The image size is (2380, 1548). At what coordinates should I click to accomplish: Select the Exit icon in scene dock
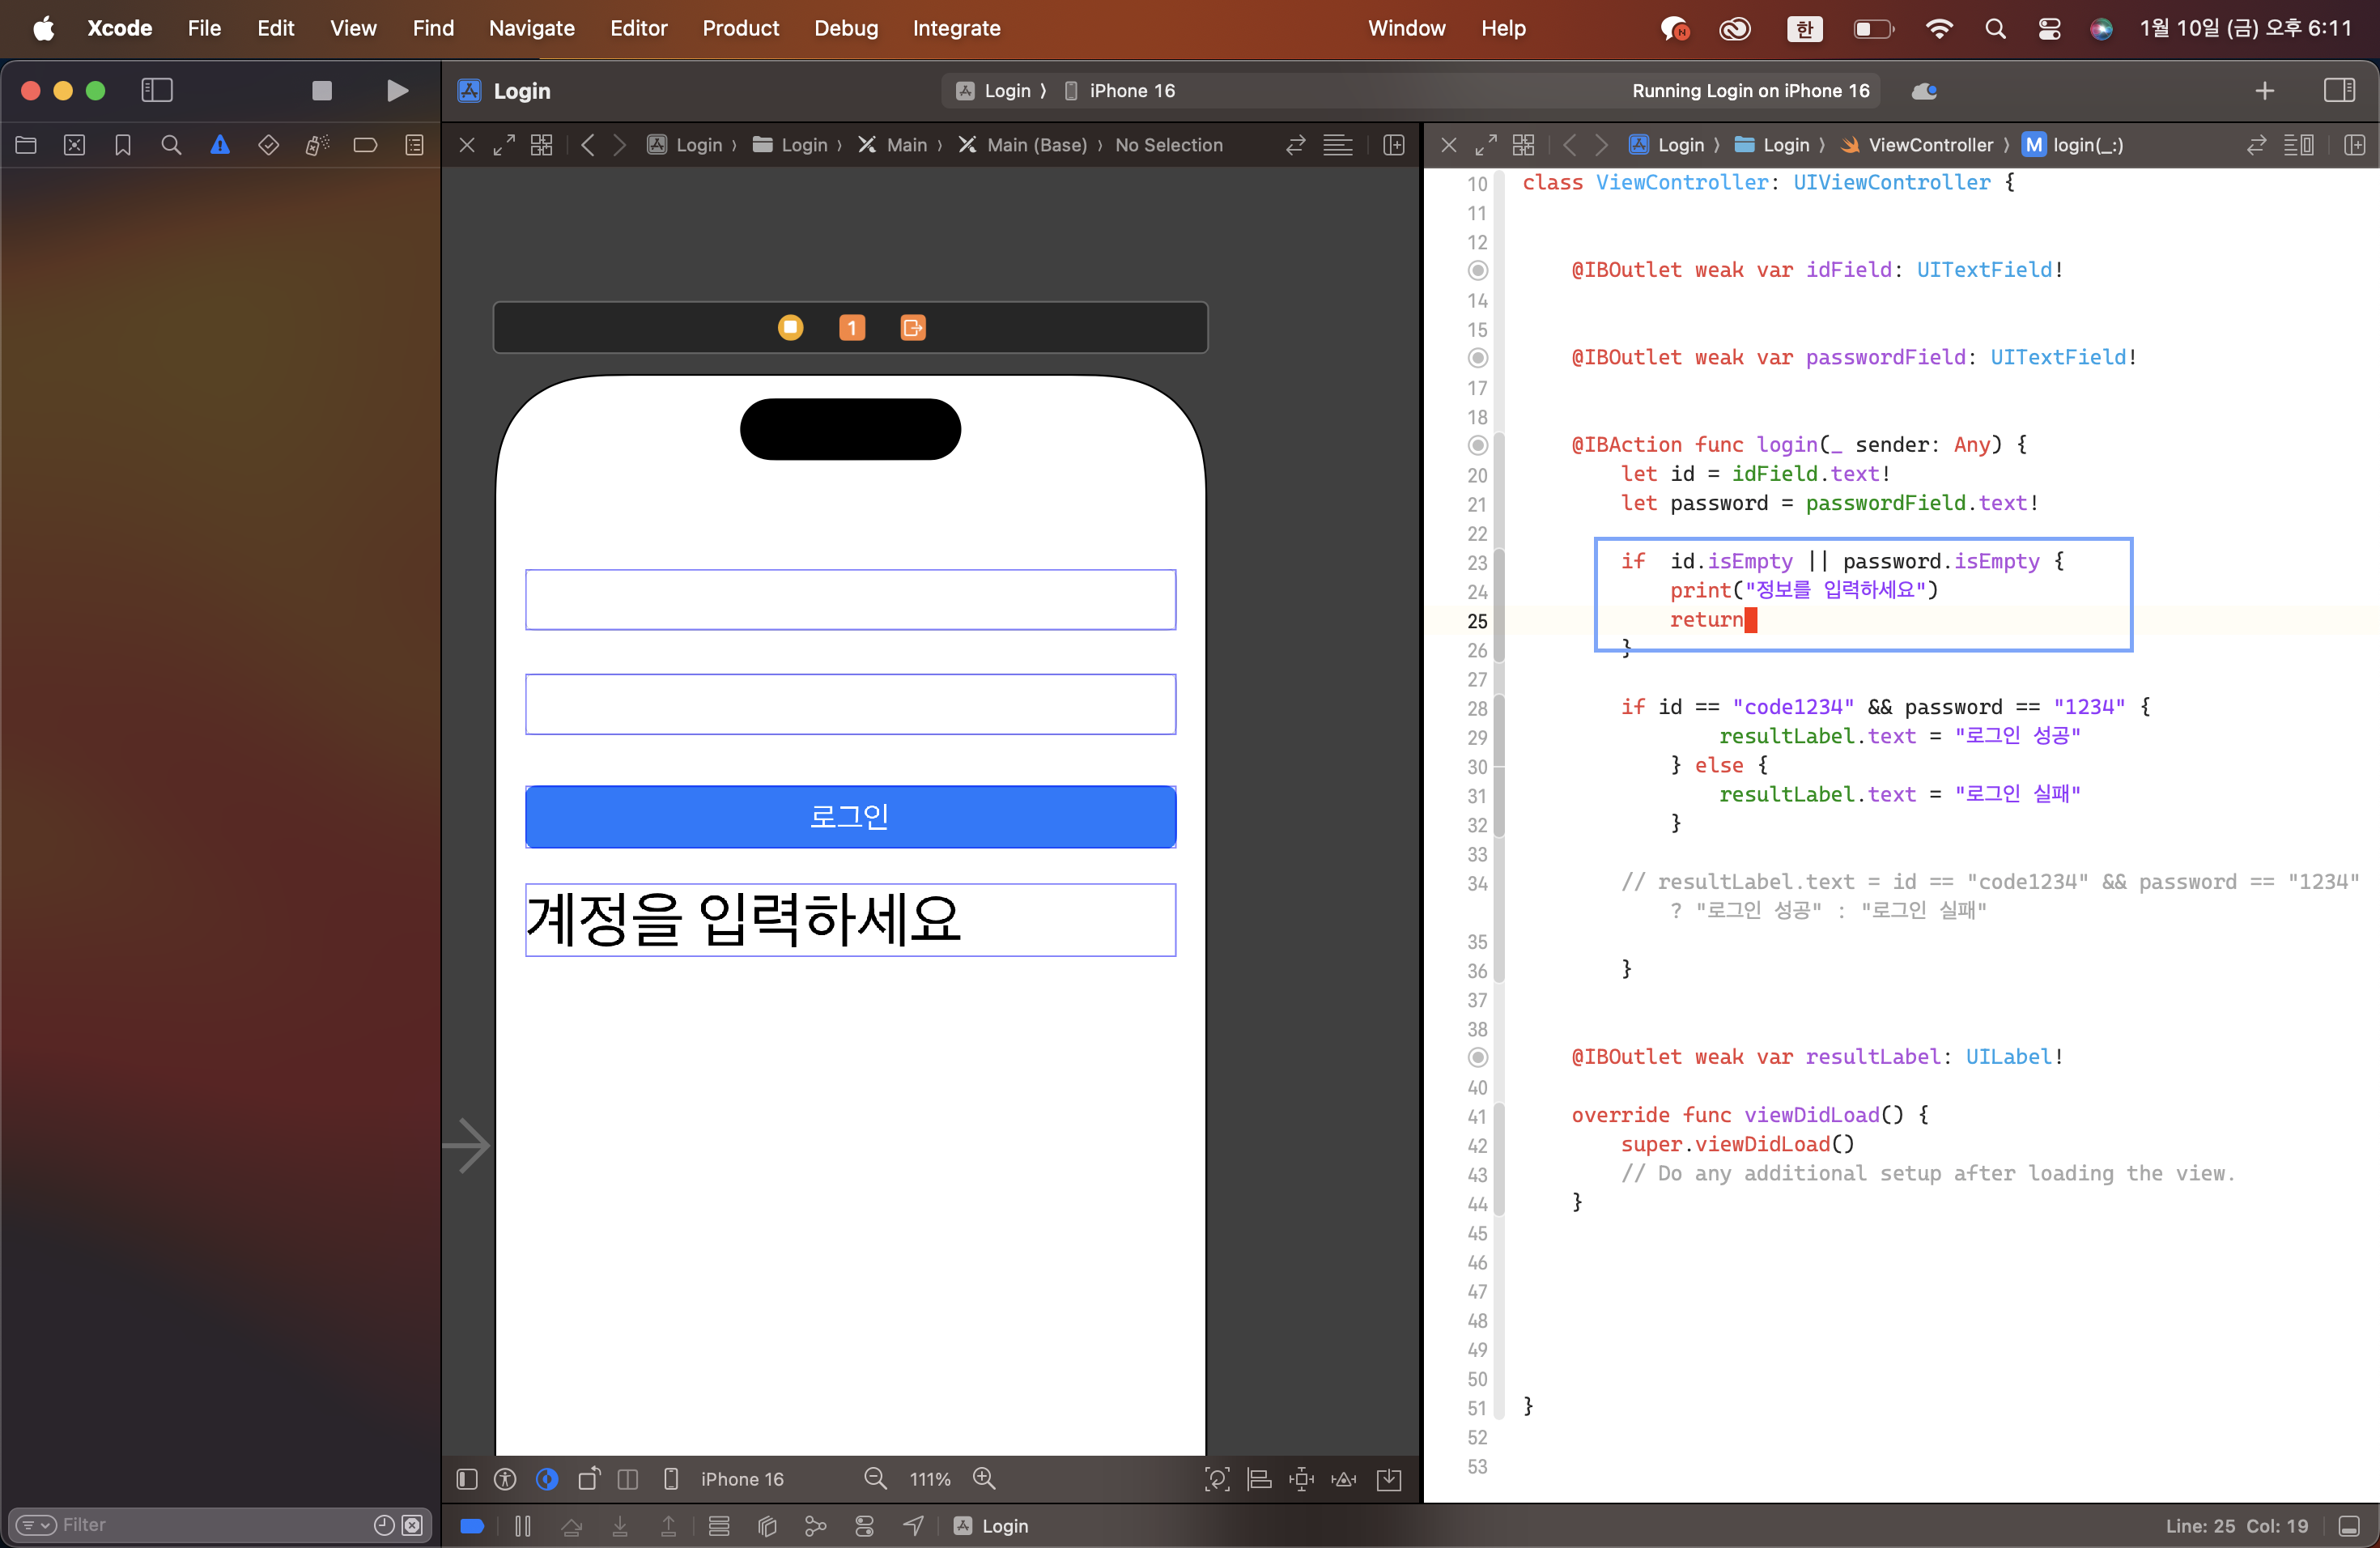[913, 328]
